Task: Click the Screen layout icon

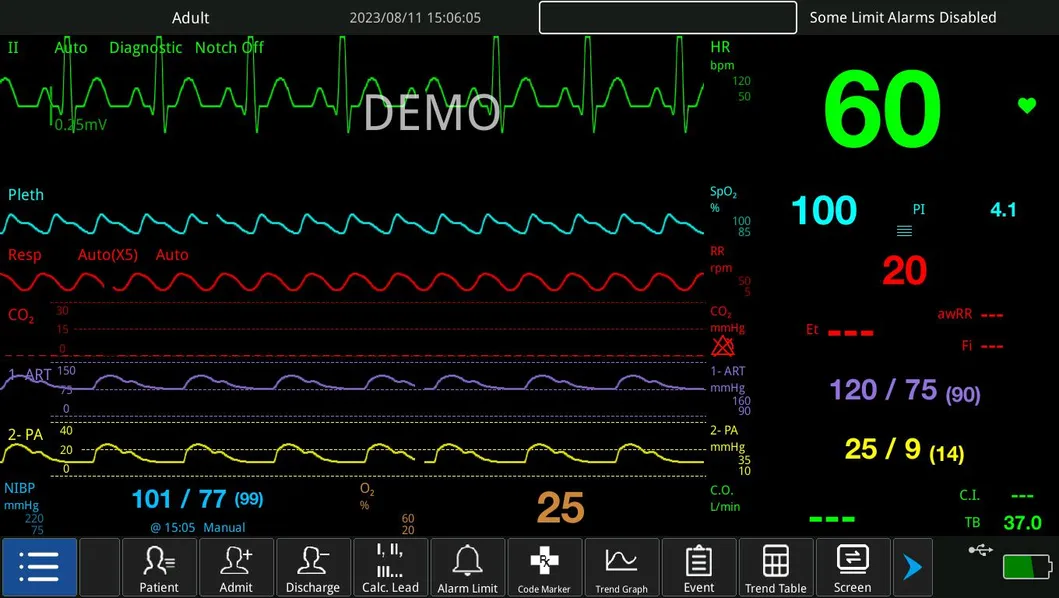Action: tap(852, 567)
